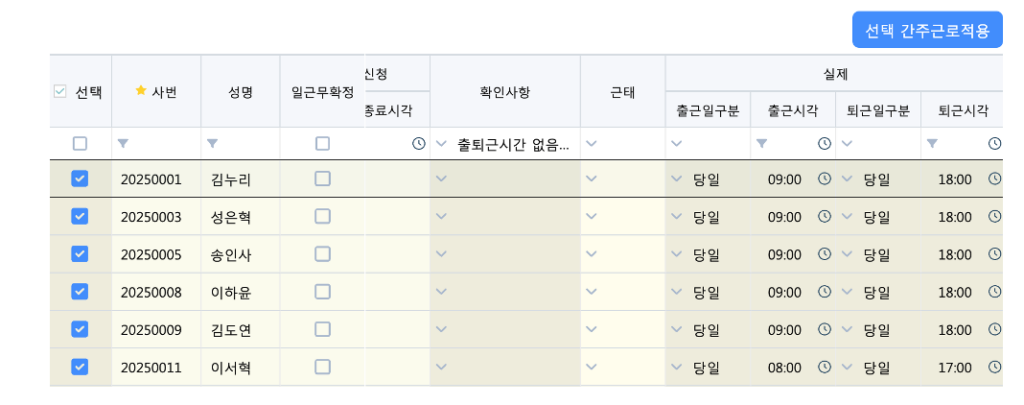Click clock icon beside 이서혁's 08:00 time
Viewport: 1024px width, 405px height.
click(x=824, y=367)
